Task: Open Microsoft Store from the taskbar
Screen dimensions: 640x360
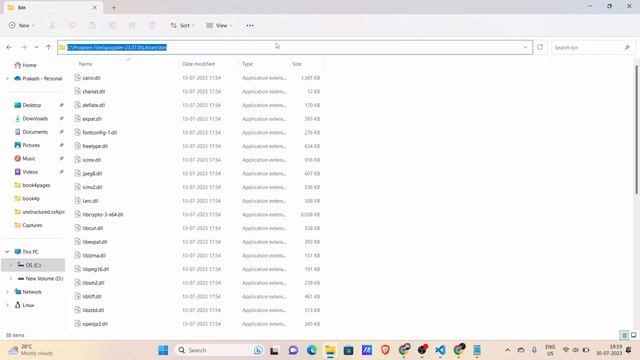Action: (x=348, y=350)
